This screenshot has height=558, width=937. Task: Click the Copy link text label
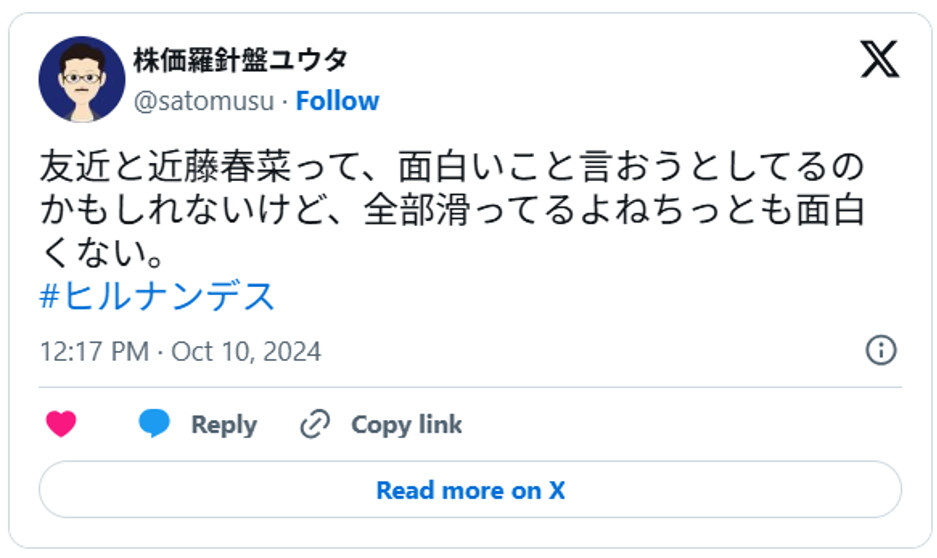tap(406, 424)
